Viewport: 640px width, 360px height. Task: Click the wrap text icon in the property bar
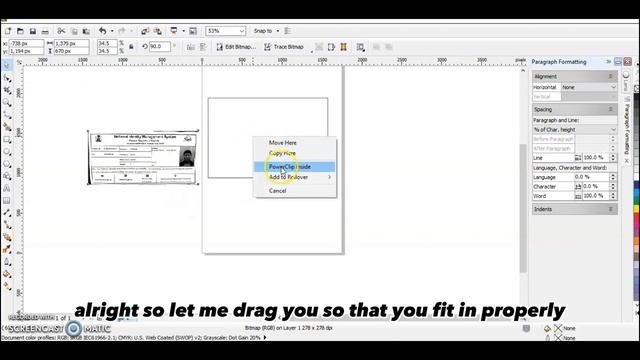click(360, 47)
